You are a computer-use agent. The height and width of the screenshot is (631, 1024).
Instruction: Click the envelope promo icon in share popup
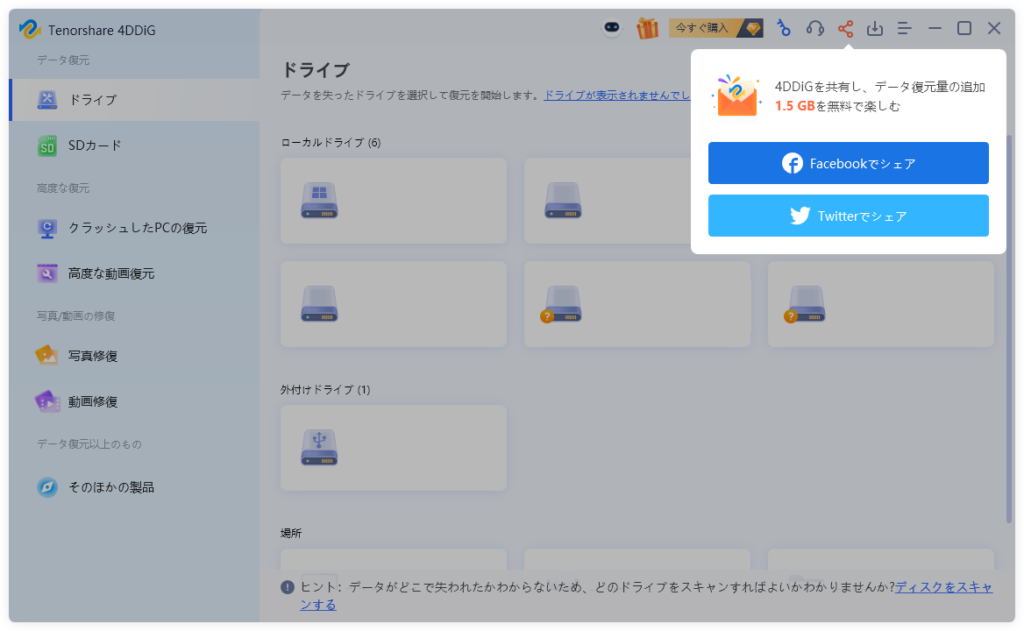[x=737, y=96]
